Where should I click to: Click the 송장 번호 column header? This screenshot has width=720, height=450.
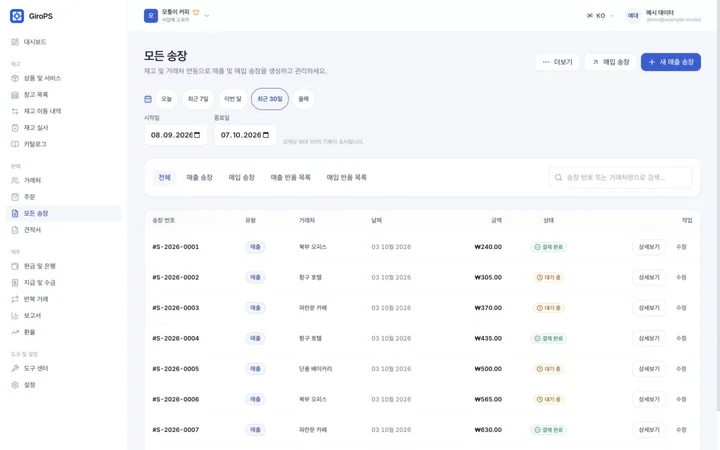[x=164, y=220]
